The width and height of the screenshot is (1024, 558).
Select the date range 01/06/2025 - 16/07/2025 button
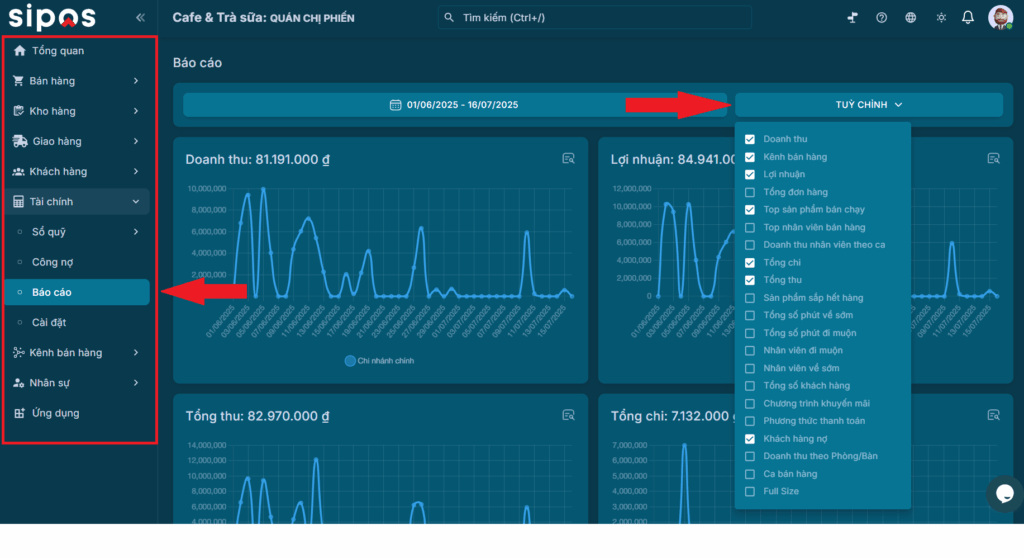[454, 105]
